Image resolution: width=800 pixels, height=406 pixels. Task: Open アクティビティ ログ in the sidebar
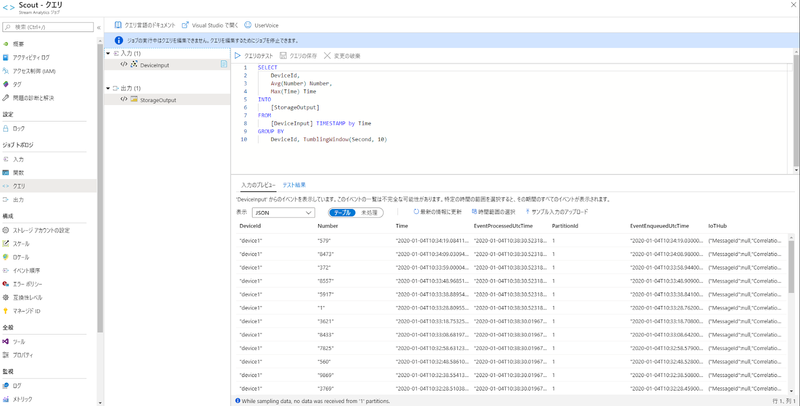click(x=33, y=57)
